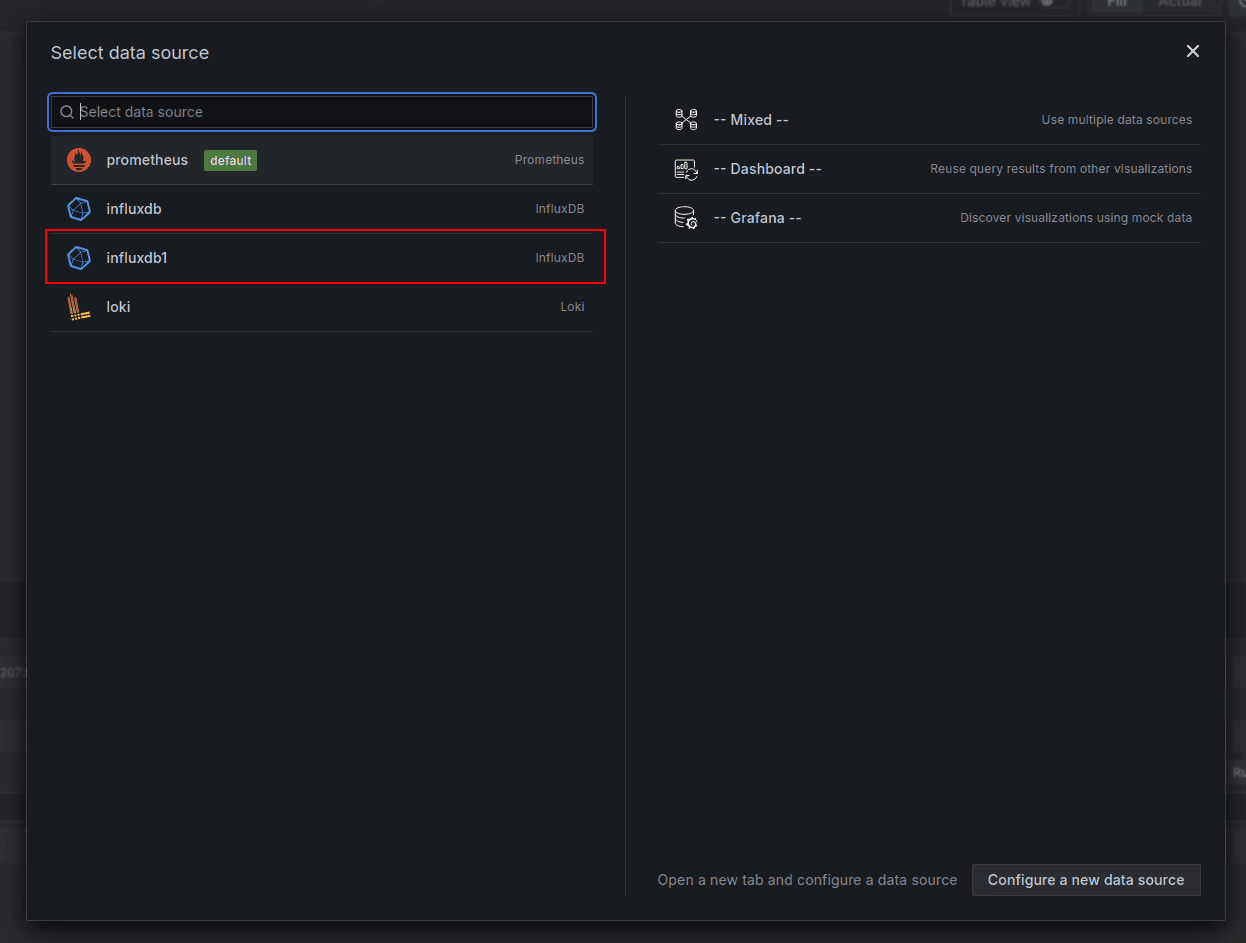Click the default badge next to prometheus

[230, 160]
